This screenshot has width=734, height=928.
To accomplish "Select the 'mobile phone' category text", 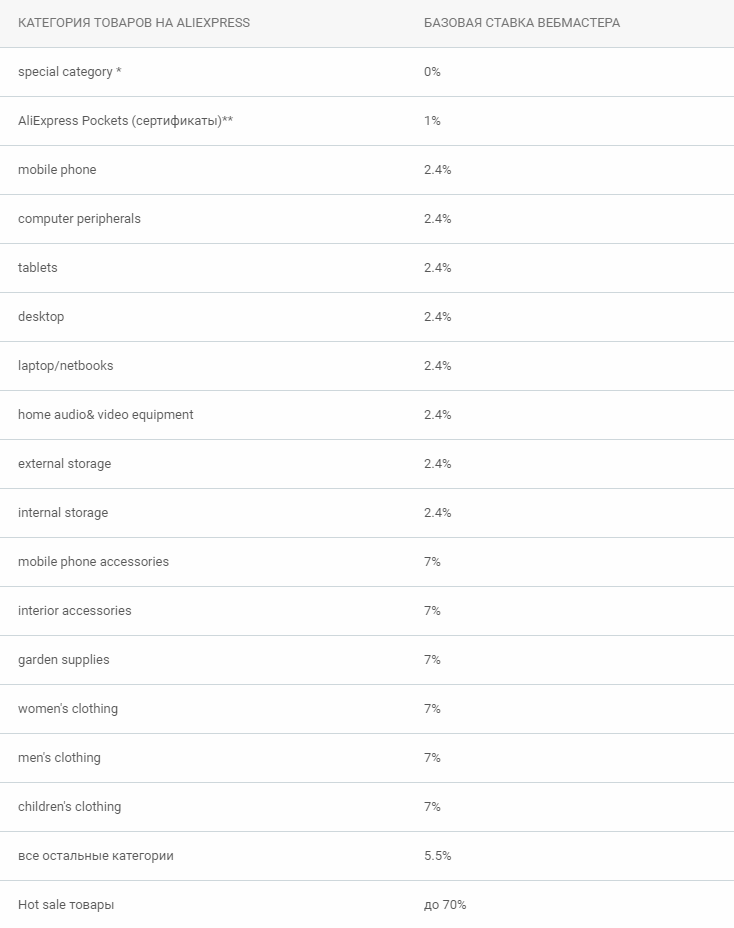I will coord(57,170).
